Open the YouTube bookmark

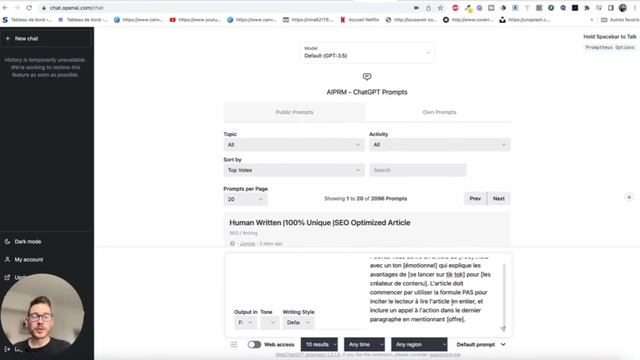click(x=195, y=20)
